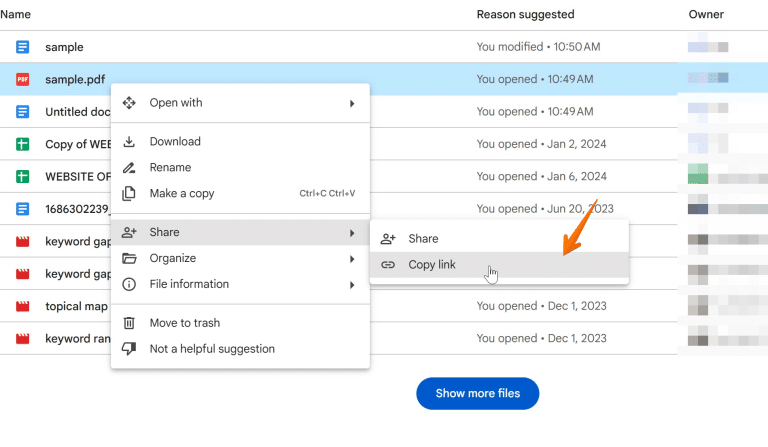768x447 pixels.
Task: Click the trash can icon
Action: pyautogui.click(x=129, y=323)
